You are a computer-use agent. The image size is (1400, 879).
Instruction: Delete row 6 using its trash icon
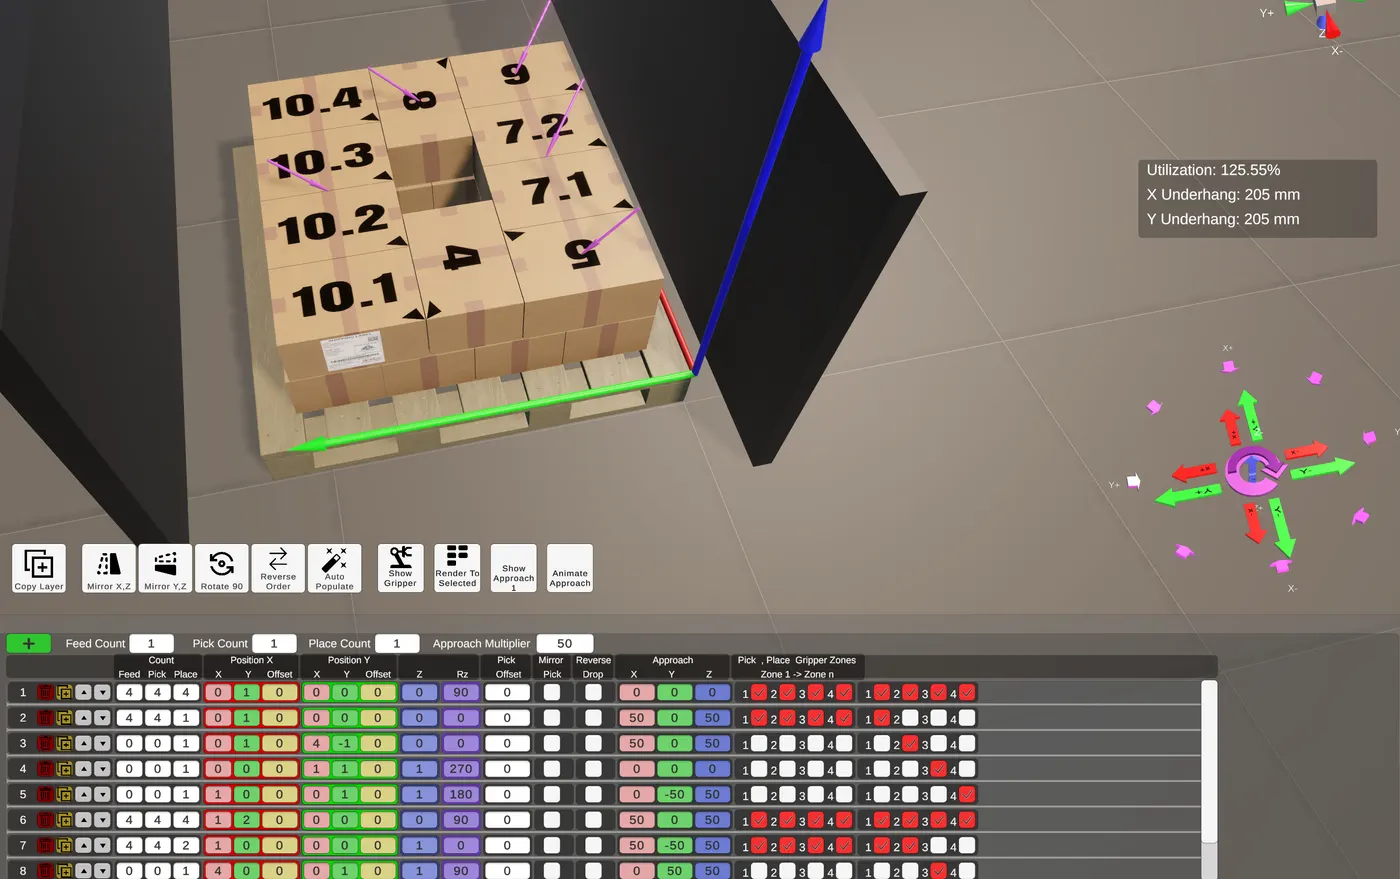click(45, 820)
